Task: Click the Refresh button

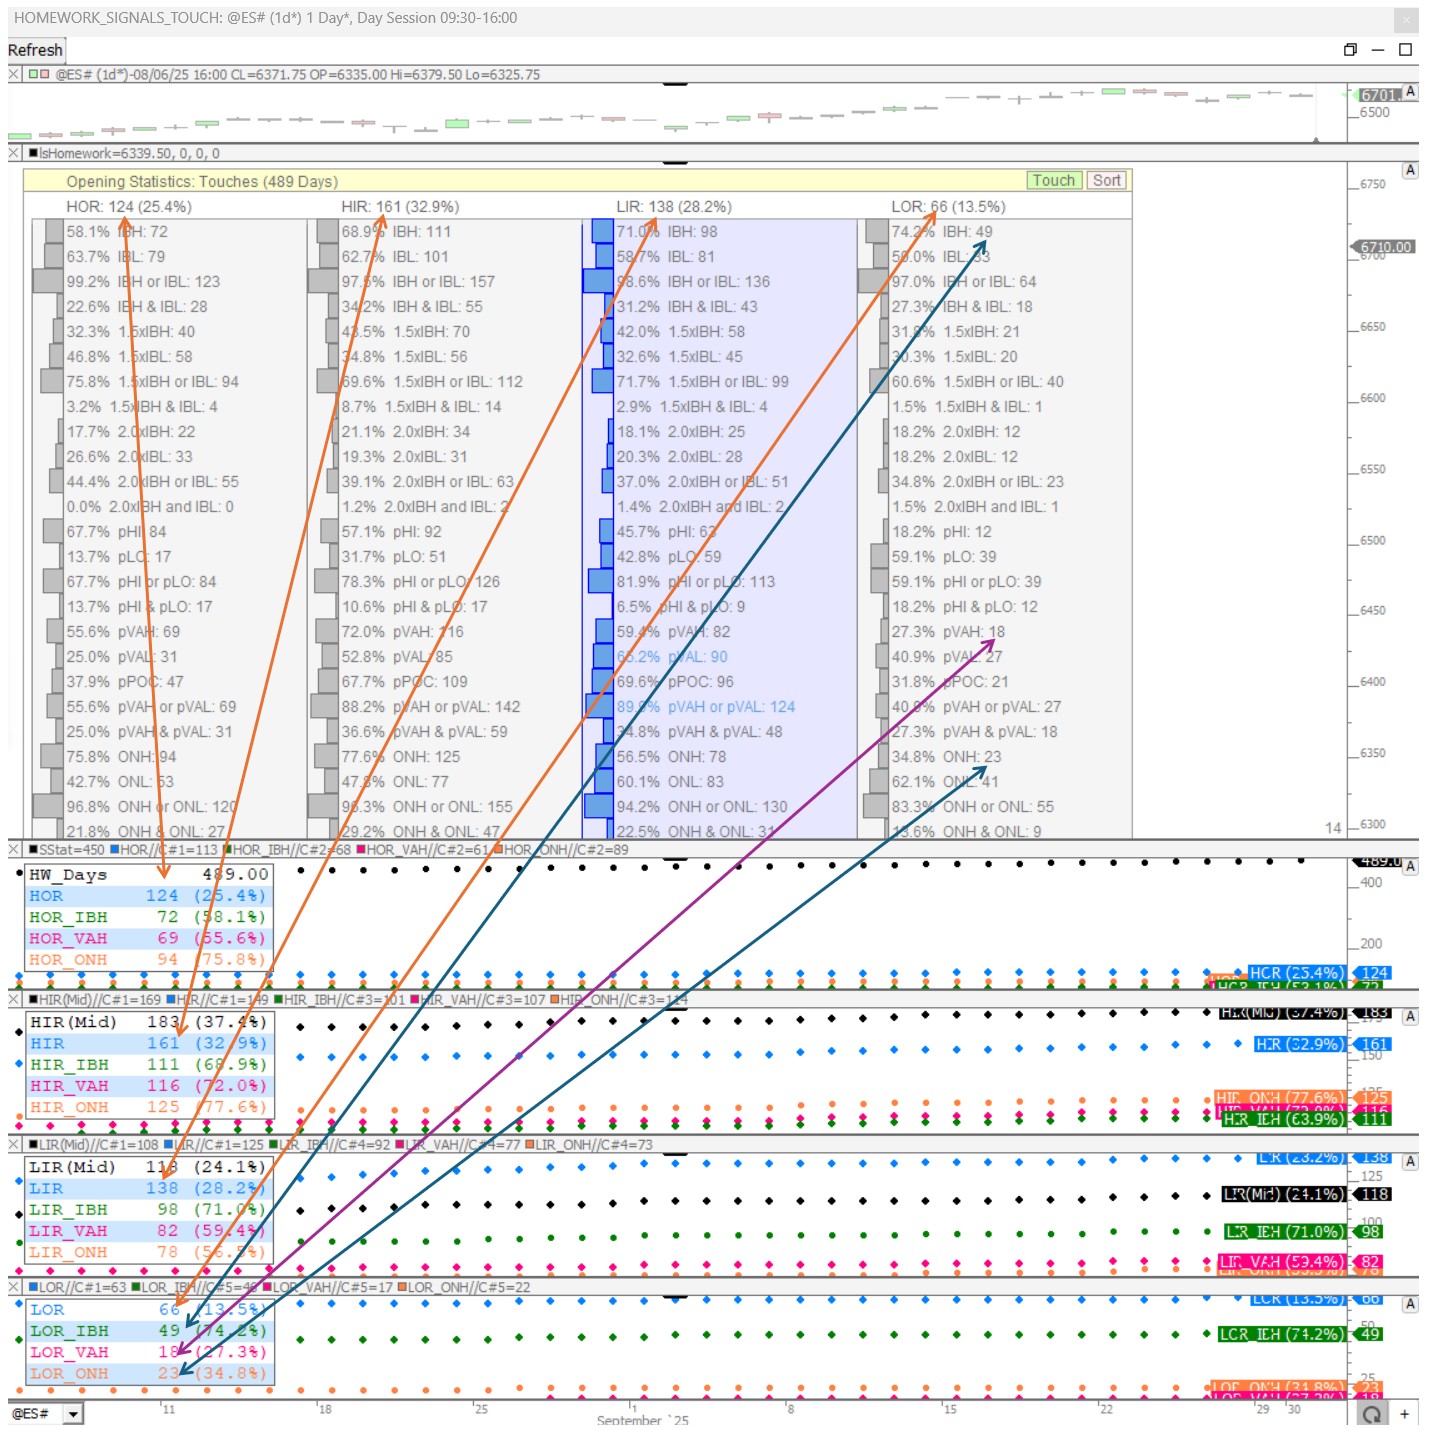Action: (35, 50)
